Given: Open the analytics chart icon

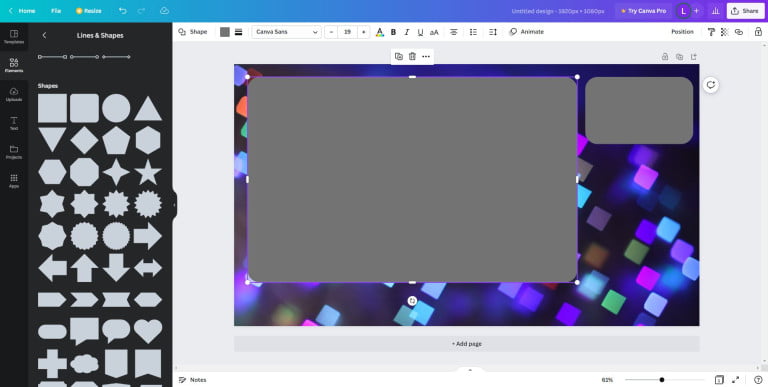Looking at the screenshot, I should (x=716, y=11).
